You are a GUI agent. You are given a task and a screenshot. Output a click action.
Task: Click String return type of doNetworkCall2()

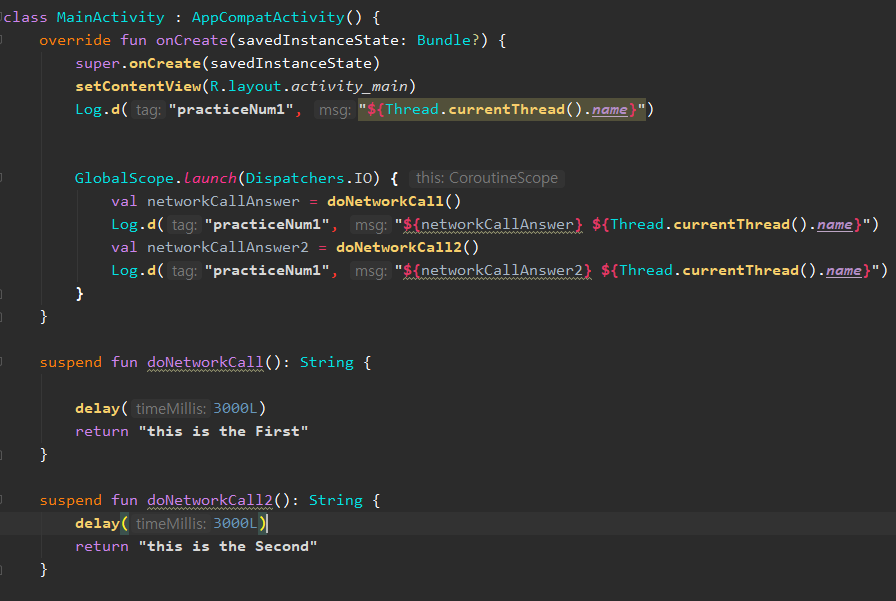tap(336, 500)
